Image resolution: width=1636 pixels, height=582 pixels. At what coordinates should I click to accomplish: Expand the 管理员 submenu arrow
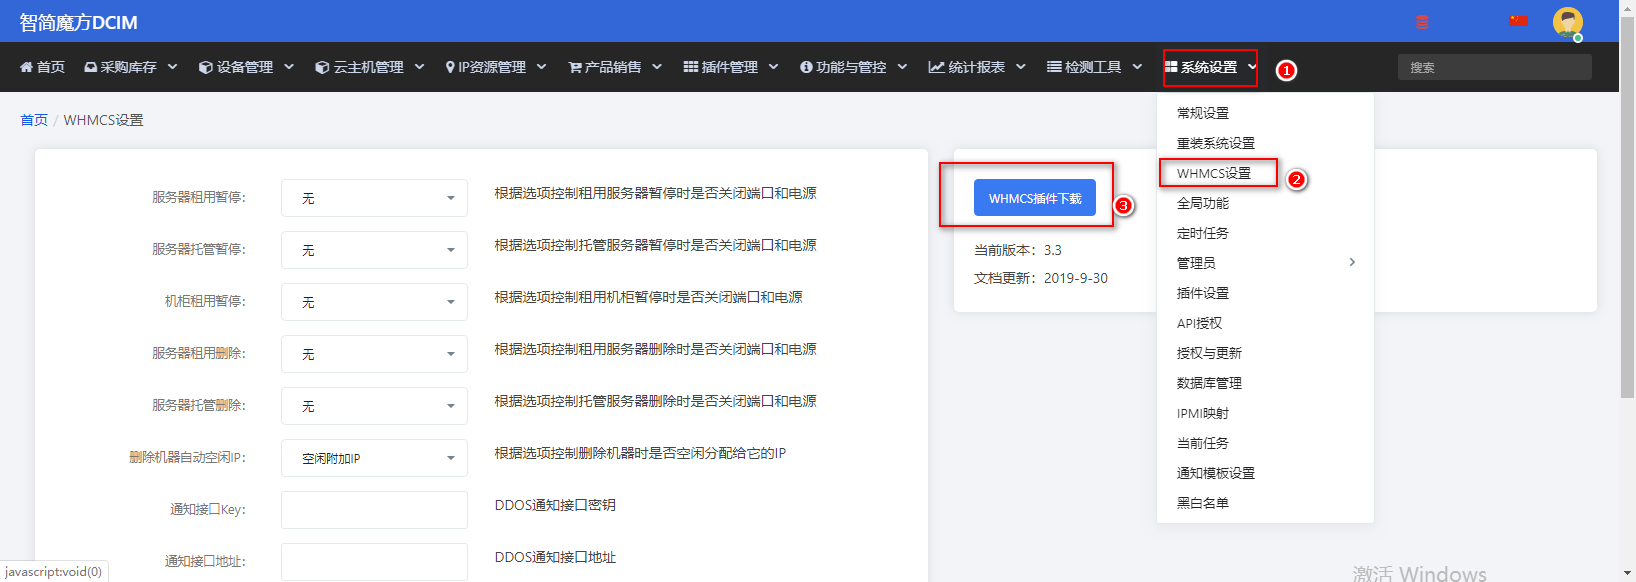tap(1352, 262)
